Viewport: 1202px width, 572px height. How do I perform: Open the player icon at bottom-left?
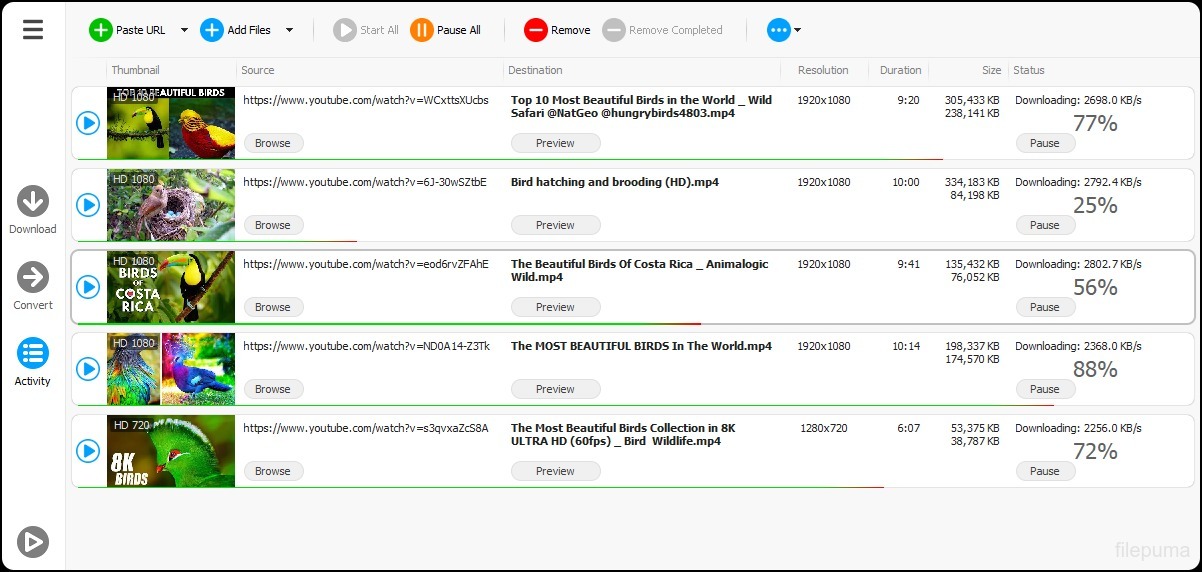coord(33,541)
